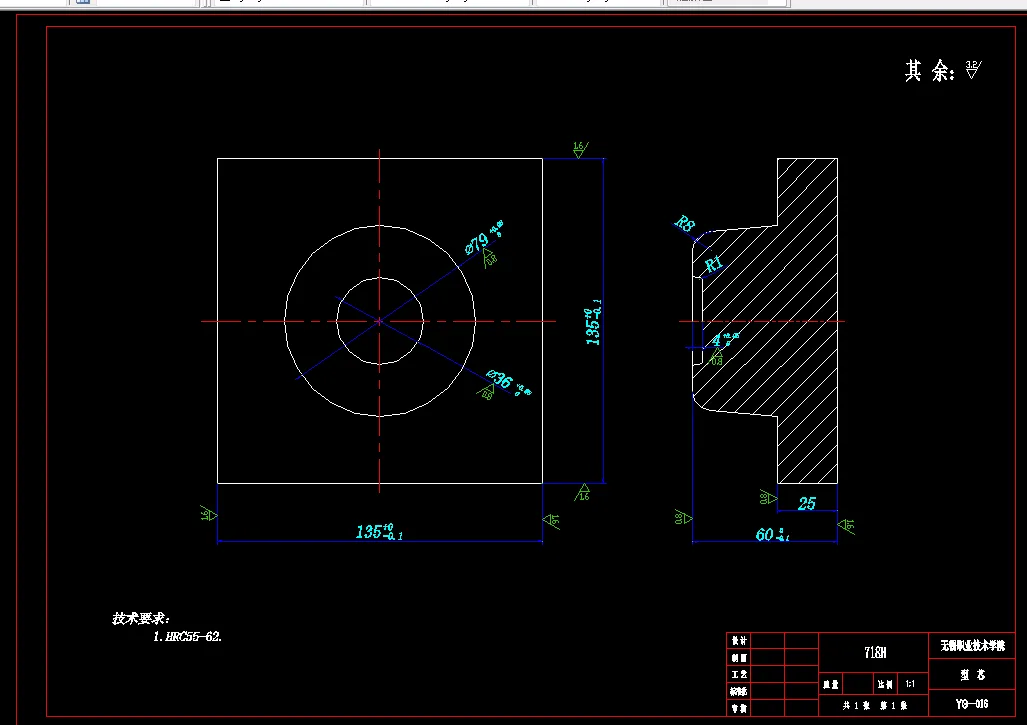Pick the roughness symbol left of the 25 dimension
Screen dimensions: 1027x725
click(x=768, y=496)
